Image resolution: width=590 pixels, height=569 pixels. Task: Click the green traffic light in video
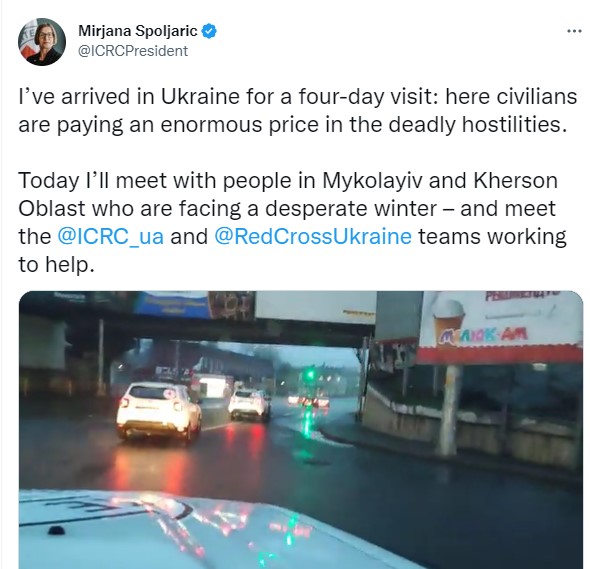[310, 374]
